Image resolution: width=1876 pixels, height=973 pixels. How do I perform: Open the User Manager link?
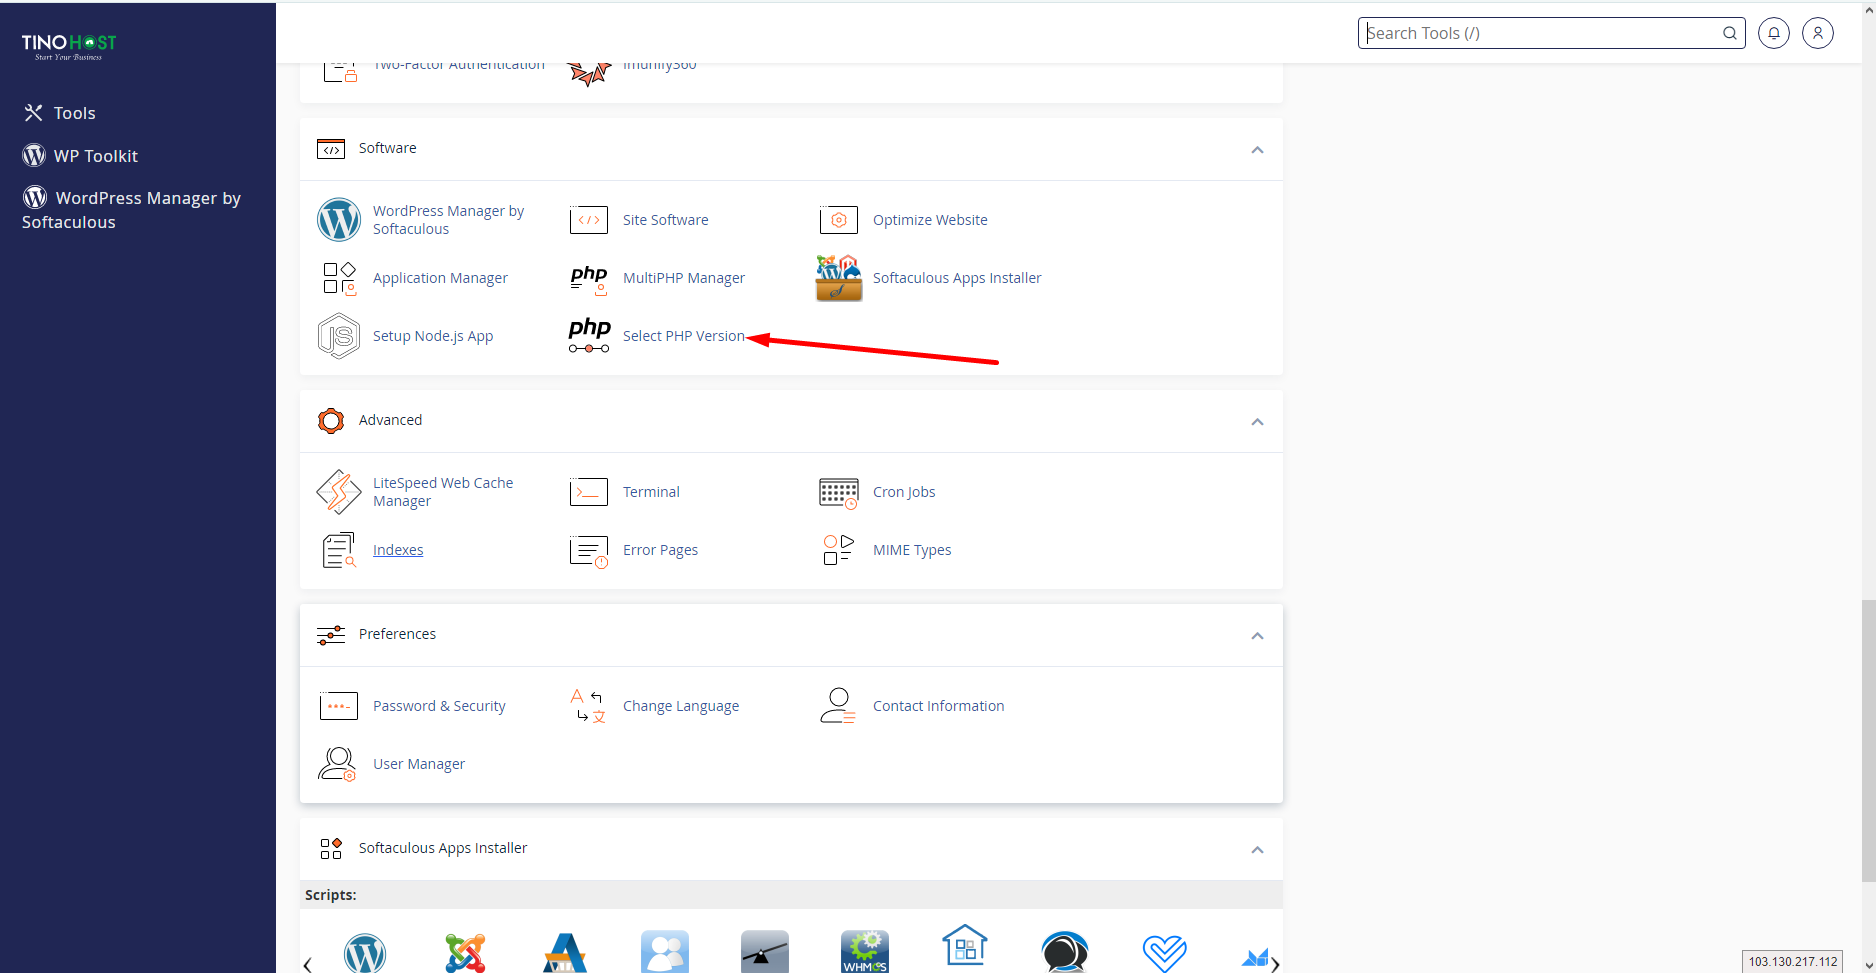tap(419, 764)
